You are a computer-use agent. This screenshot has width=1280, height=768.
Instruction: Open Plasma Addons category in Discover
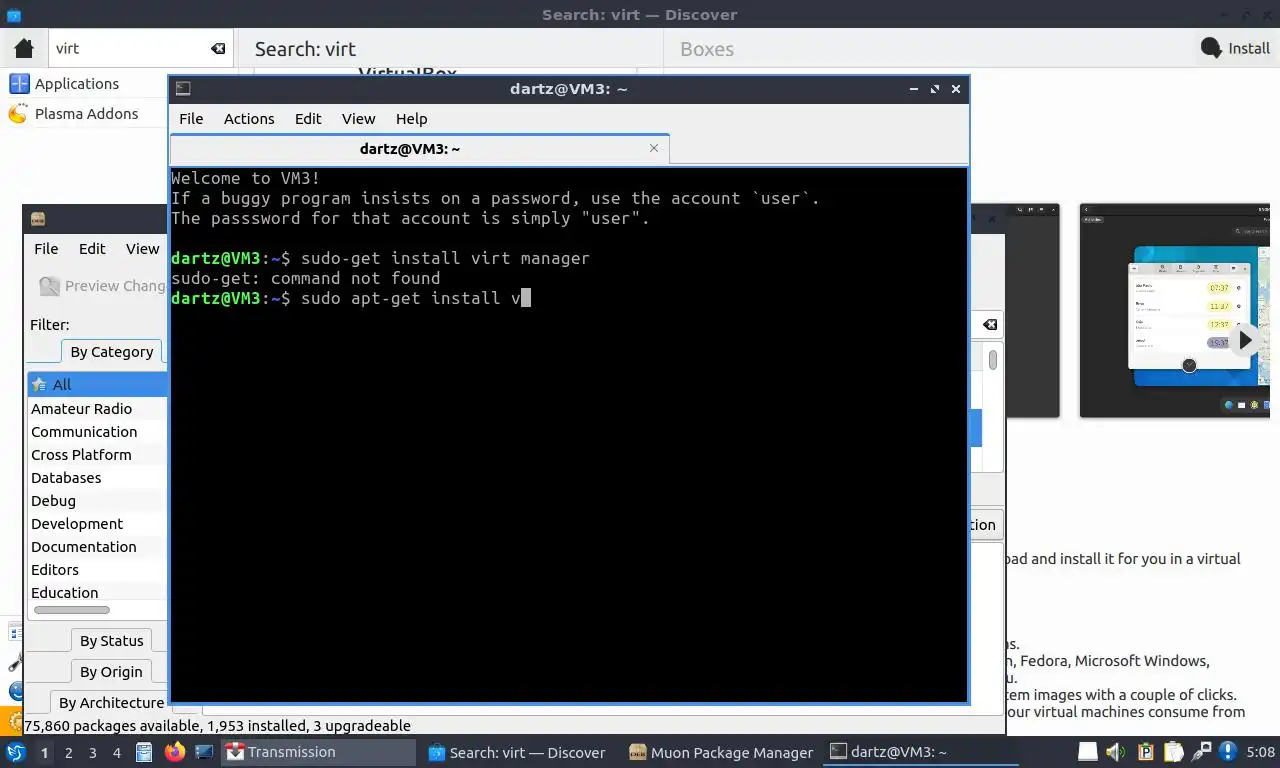[86, 114]
